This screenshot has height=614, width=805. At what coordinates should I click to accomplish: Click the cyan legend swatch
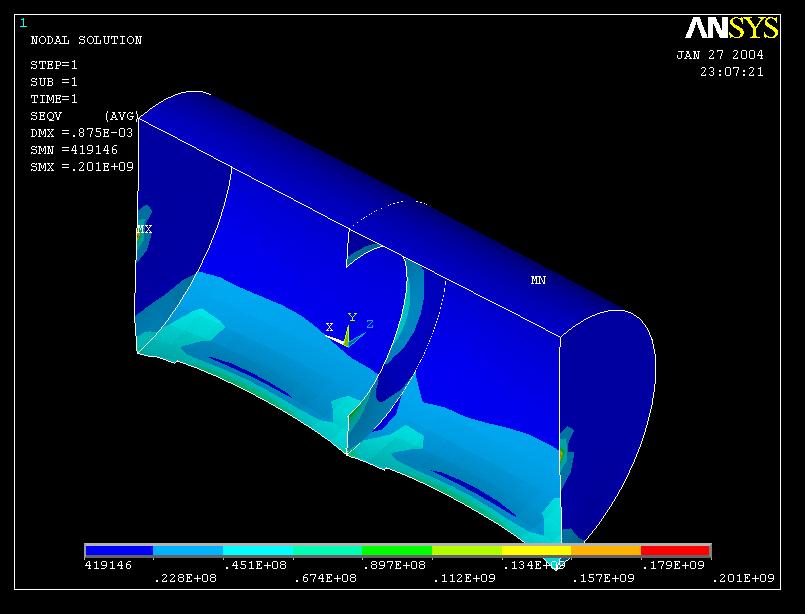click(258, 551)
